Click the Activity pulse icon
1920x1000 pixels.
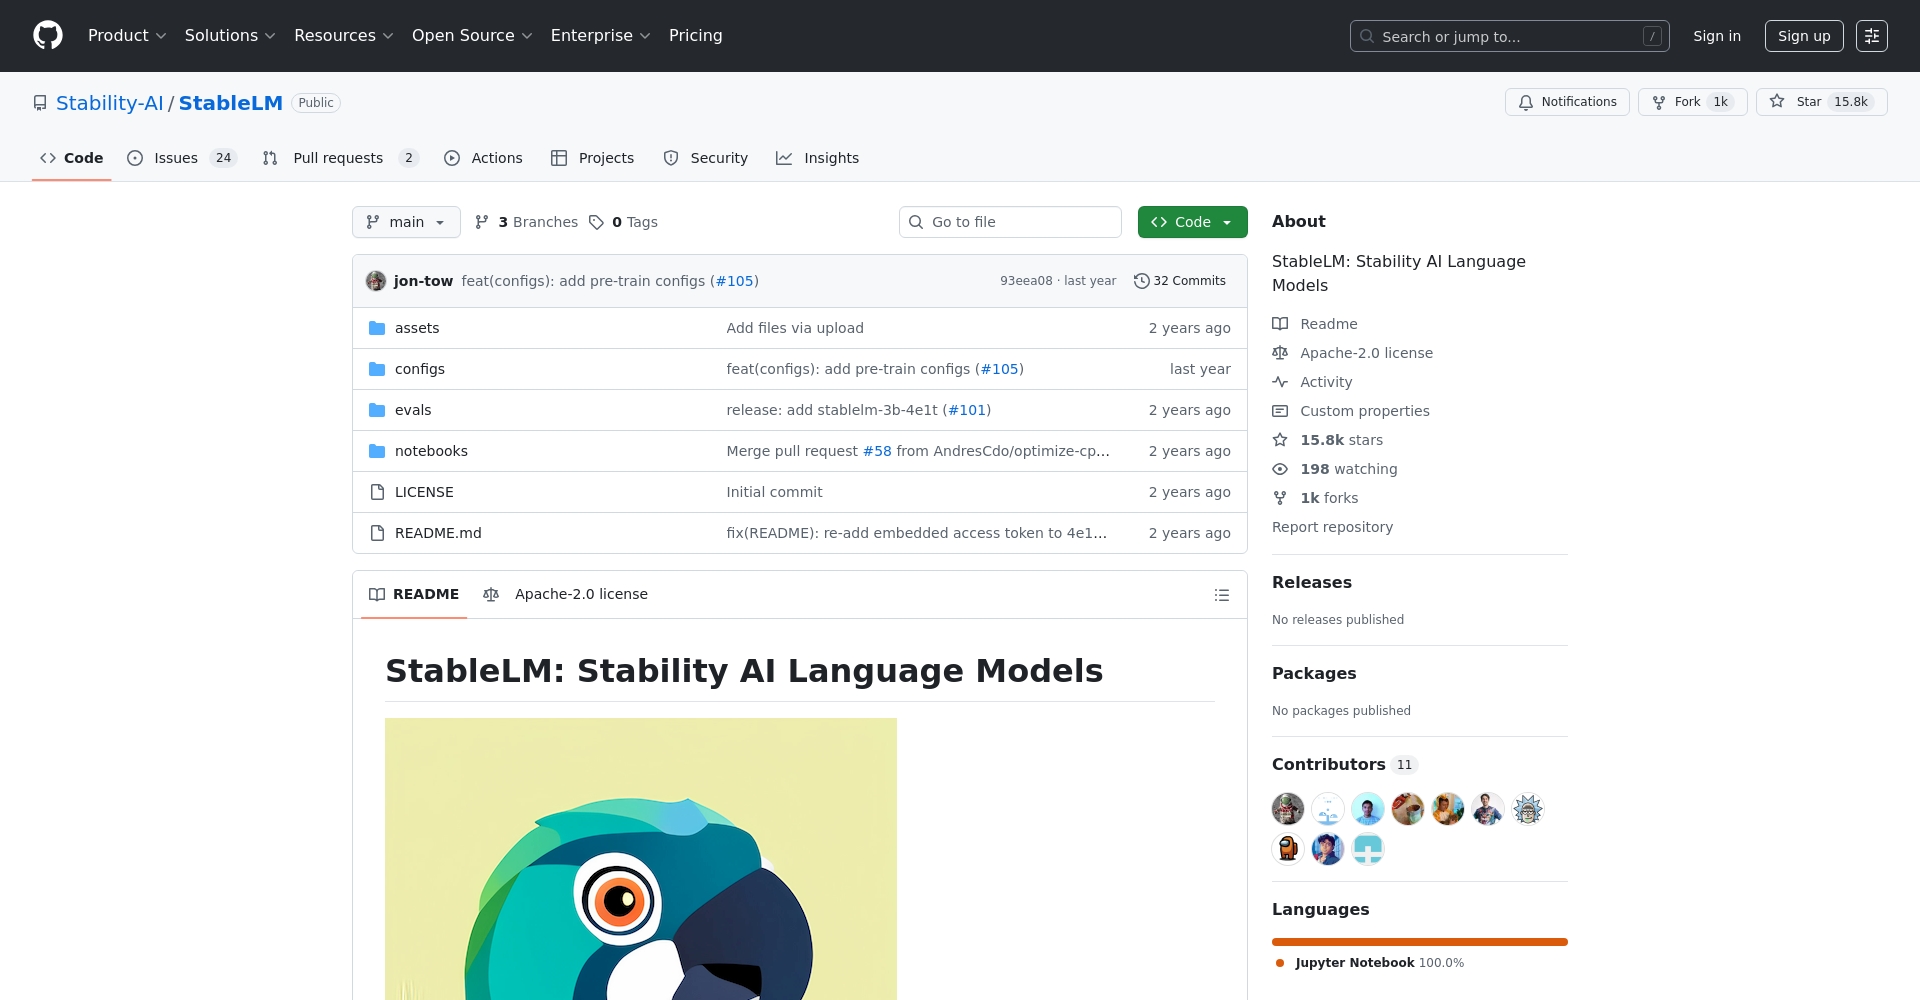click(x=1280, y=382)
